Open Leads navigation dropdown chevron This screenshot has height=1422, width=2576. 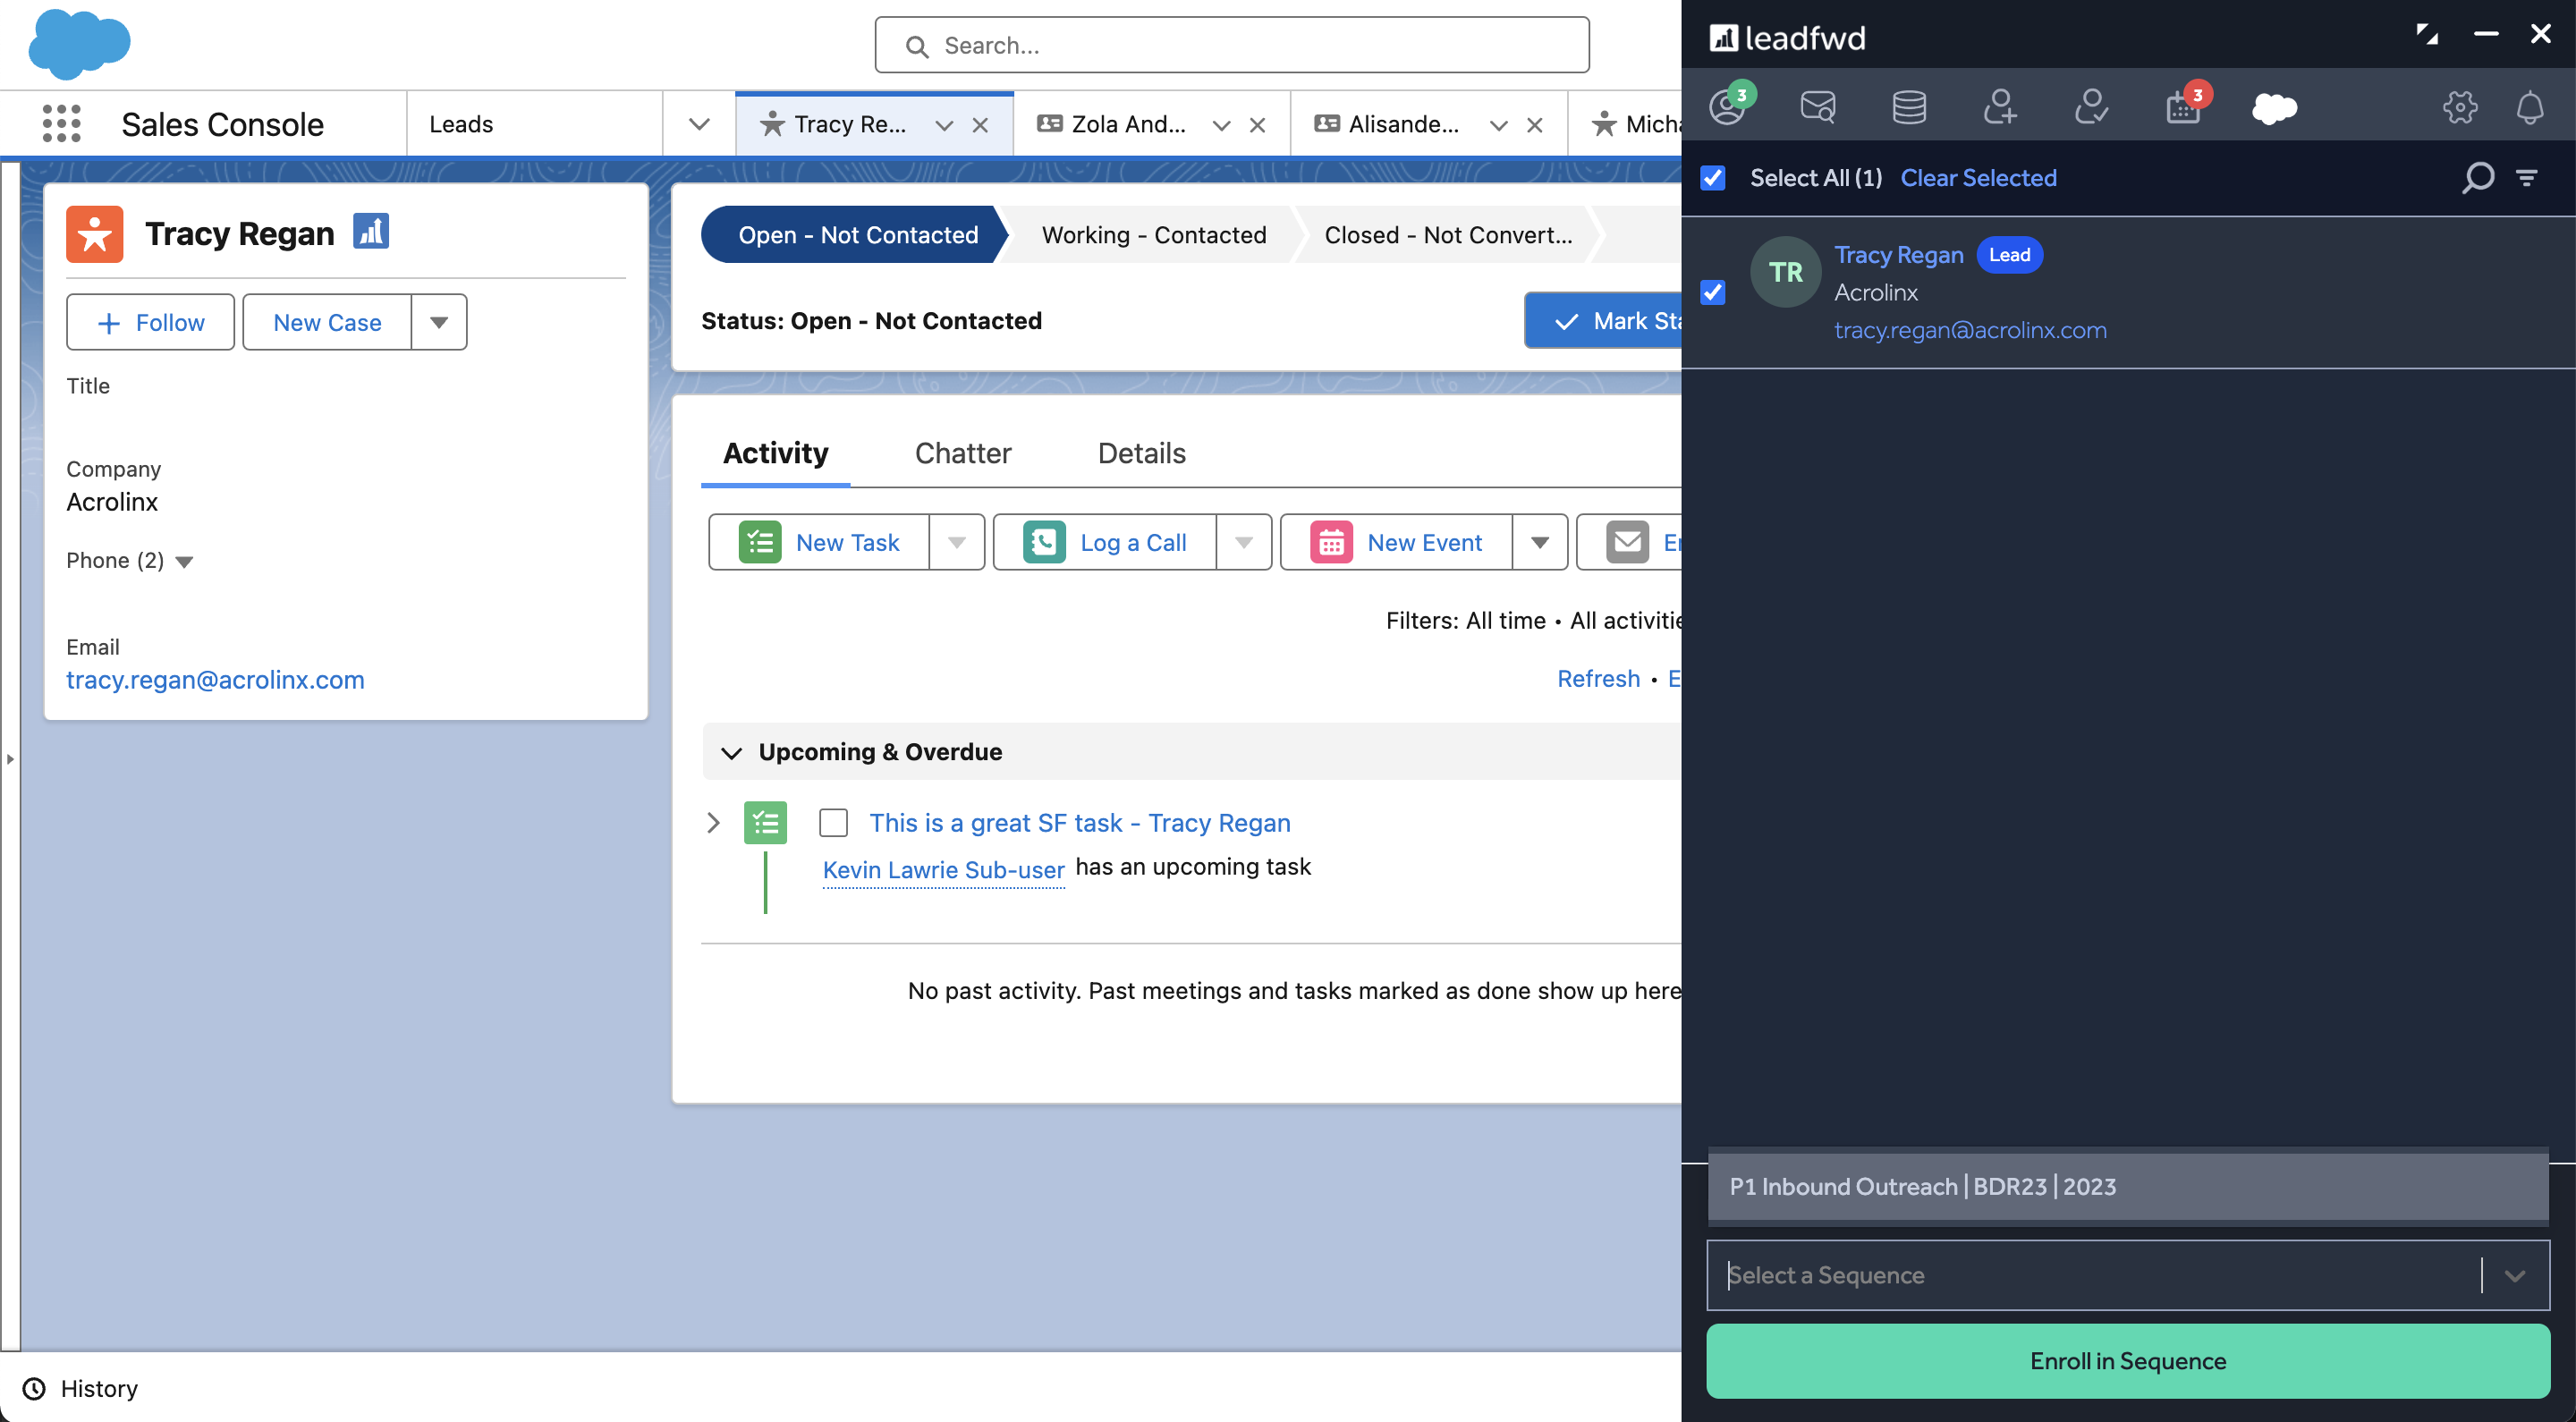(699, 124)
